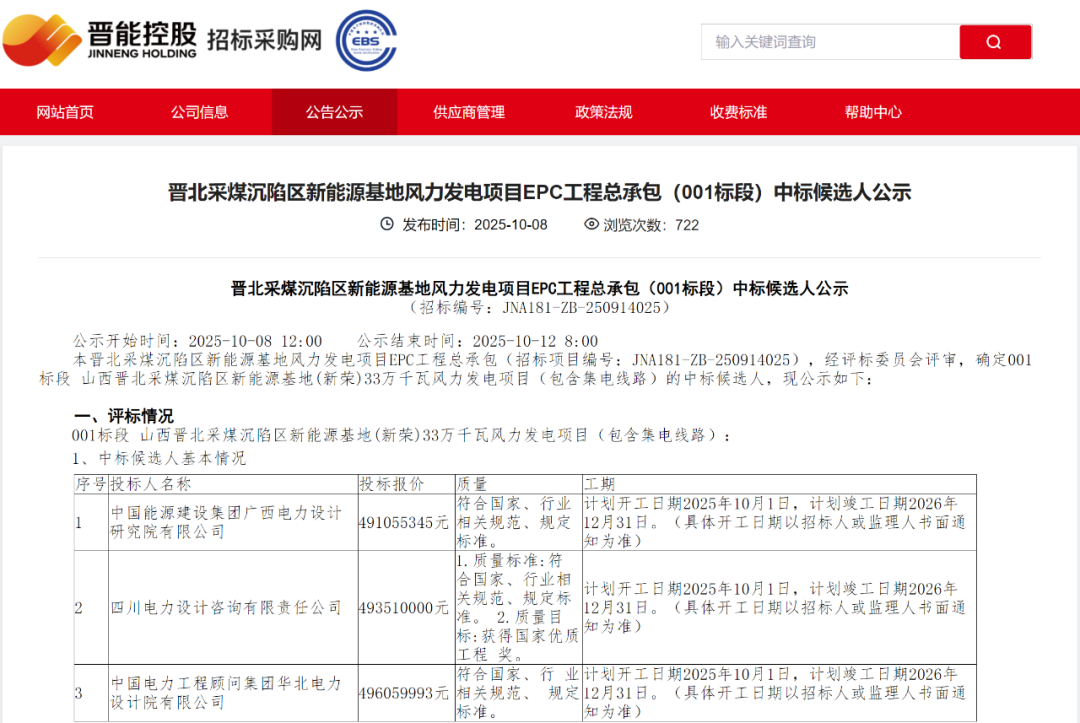Image resolution: width=1080 pixels, height=723 pixels.
Task: Select the 公告公示 navigation tab
Action: [334, 112]
